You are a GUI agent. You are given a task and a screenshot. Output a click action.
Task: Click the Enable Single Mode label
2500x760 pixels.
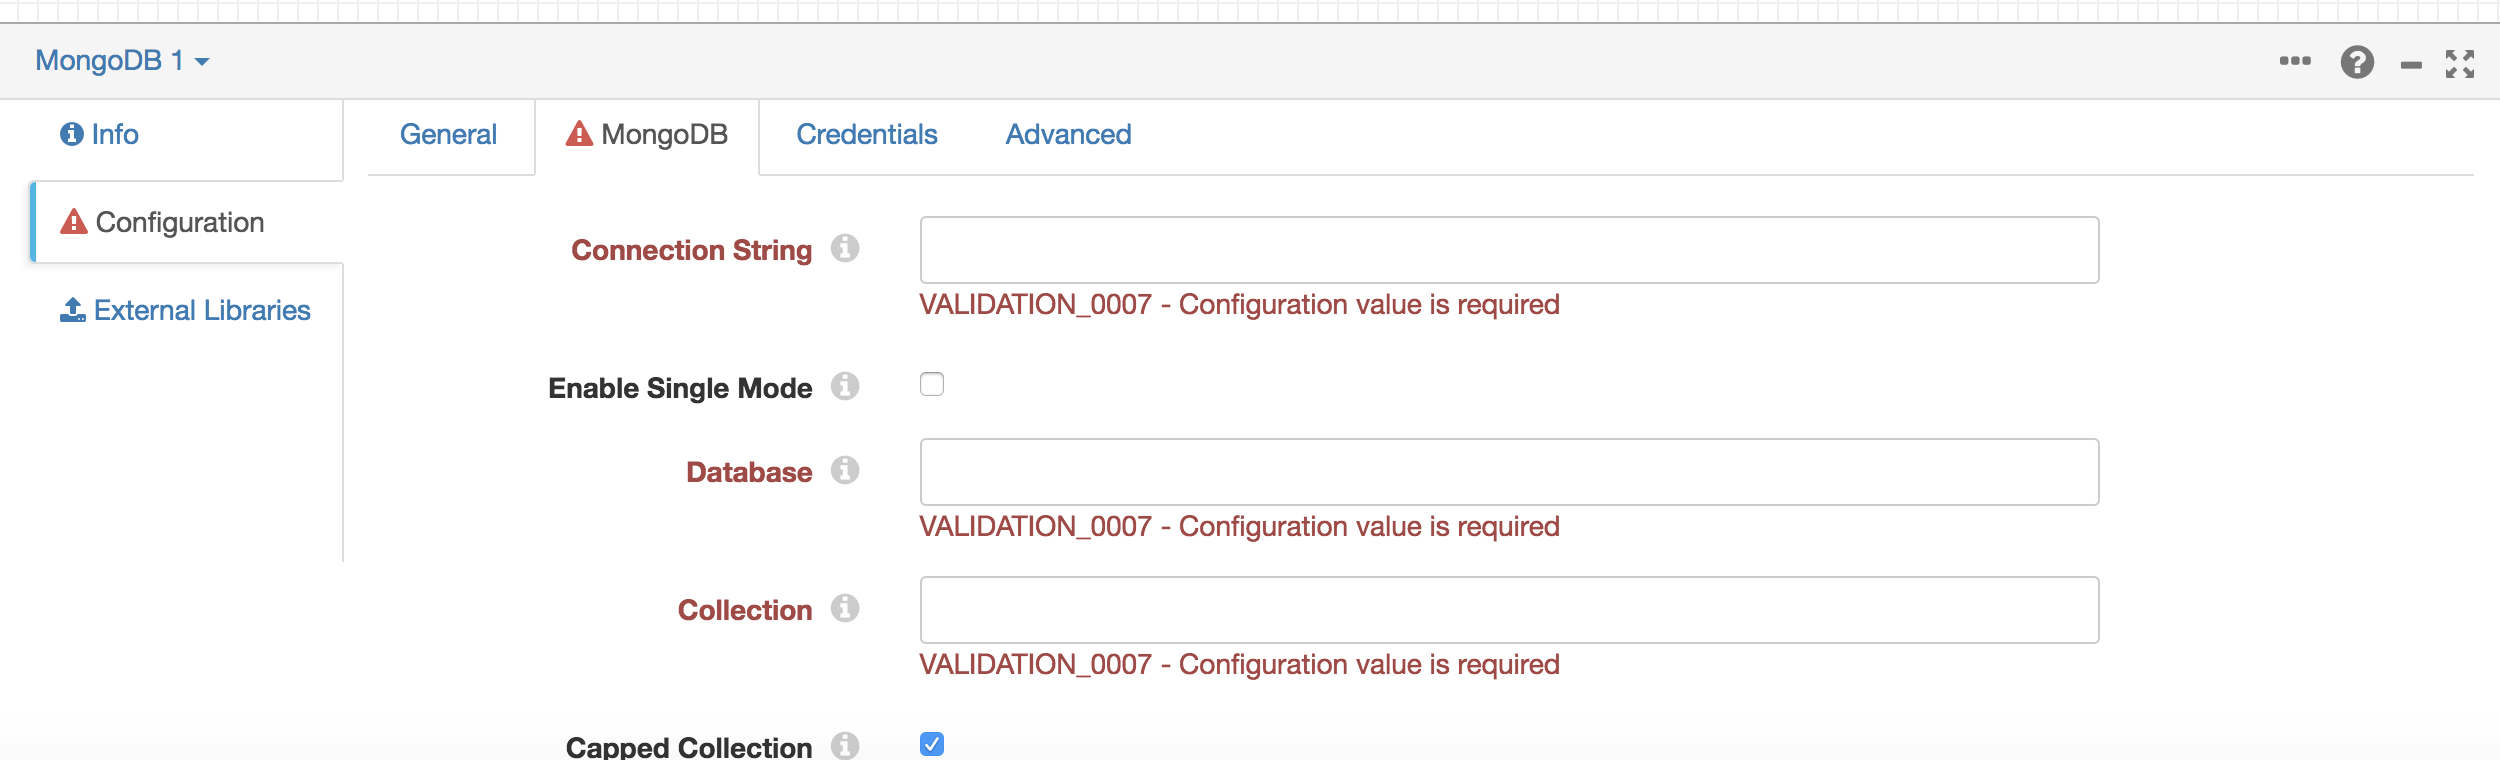(680, 389)
